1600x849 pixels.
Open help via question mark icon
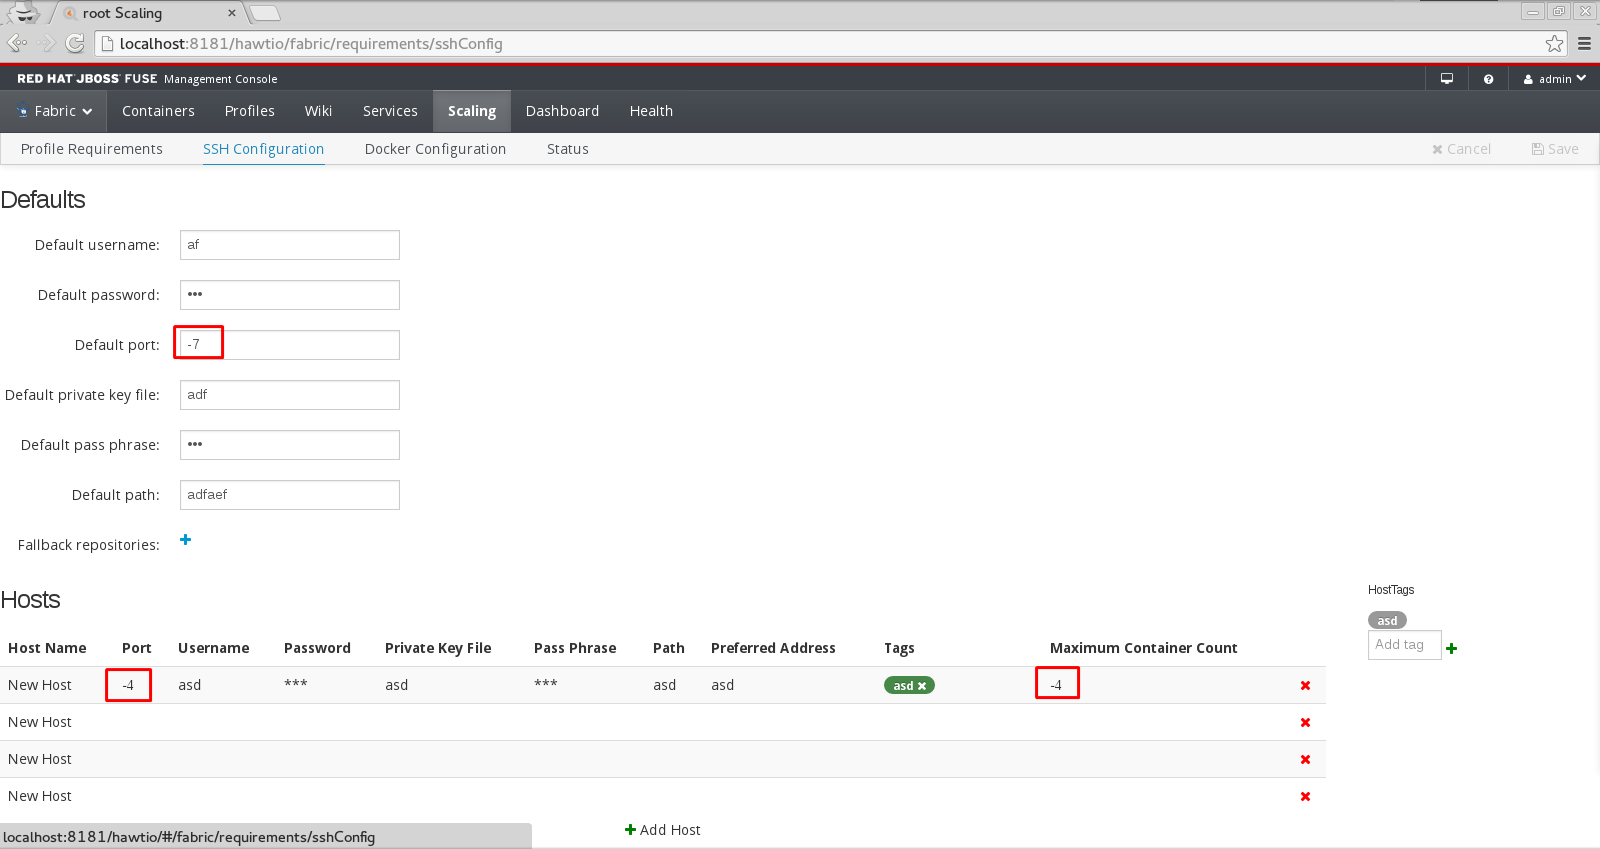point(1489,79)
